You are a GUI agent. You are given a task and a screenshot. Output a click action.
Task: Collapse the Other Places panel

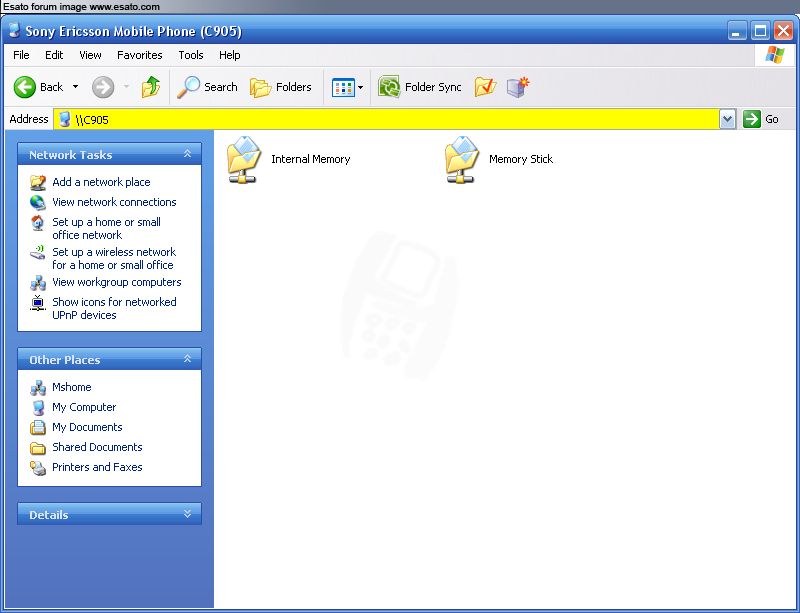tap(187, 359)
